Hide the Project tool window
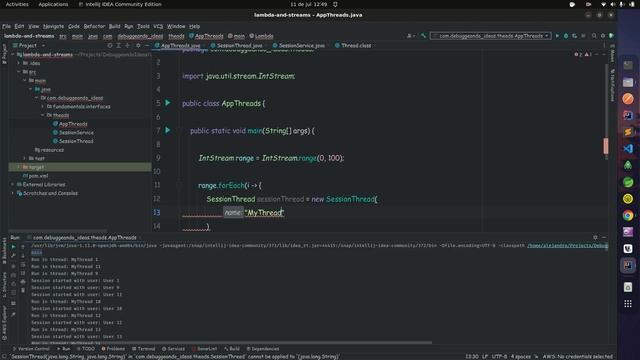The width and height of the screenshot is (640, 360). coord(147,45)
